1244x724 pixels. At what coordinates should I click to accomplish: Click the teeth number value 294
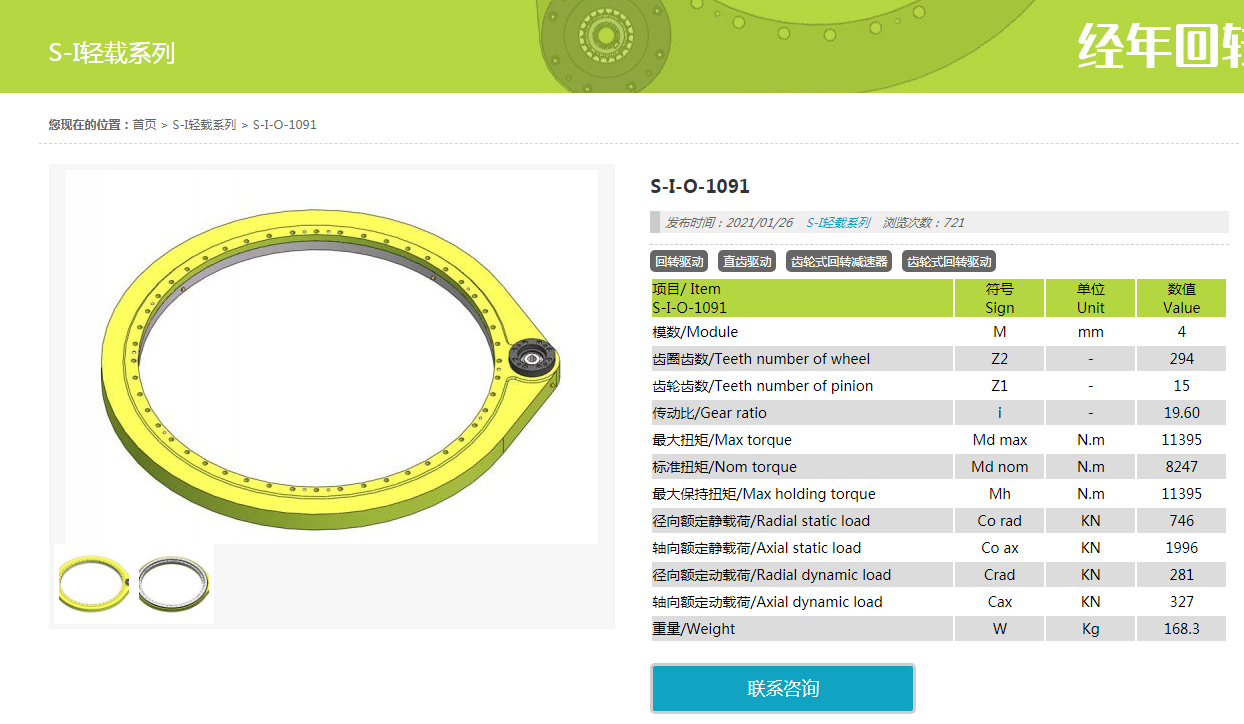click(x=1182, y=359)
